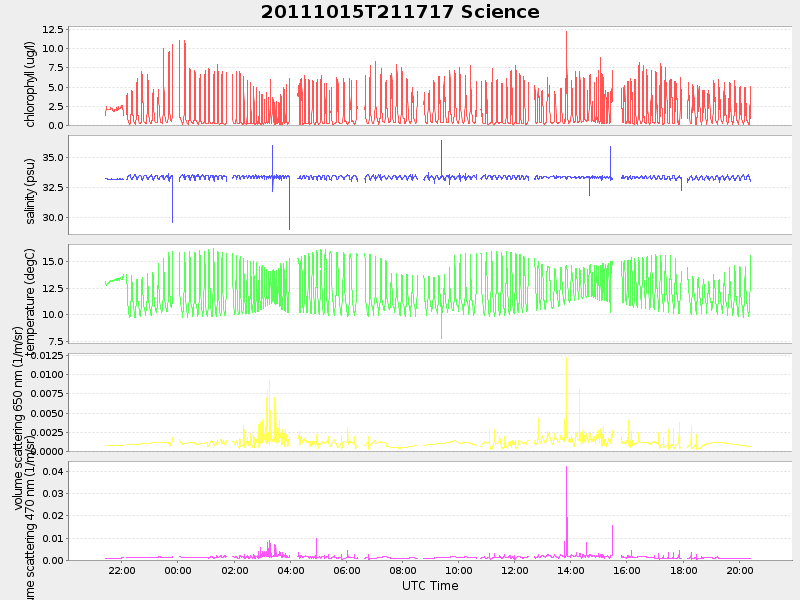Click the blue salinity upward spike near 09:30
Screen dimensions: 800x600
[x=441, y=158]
